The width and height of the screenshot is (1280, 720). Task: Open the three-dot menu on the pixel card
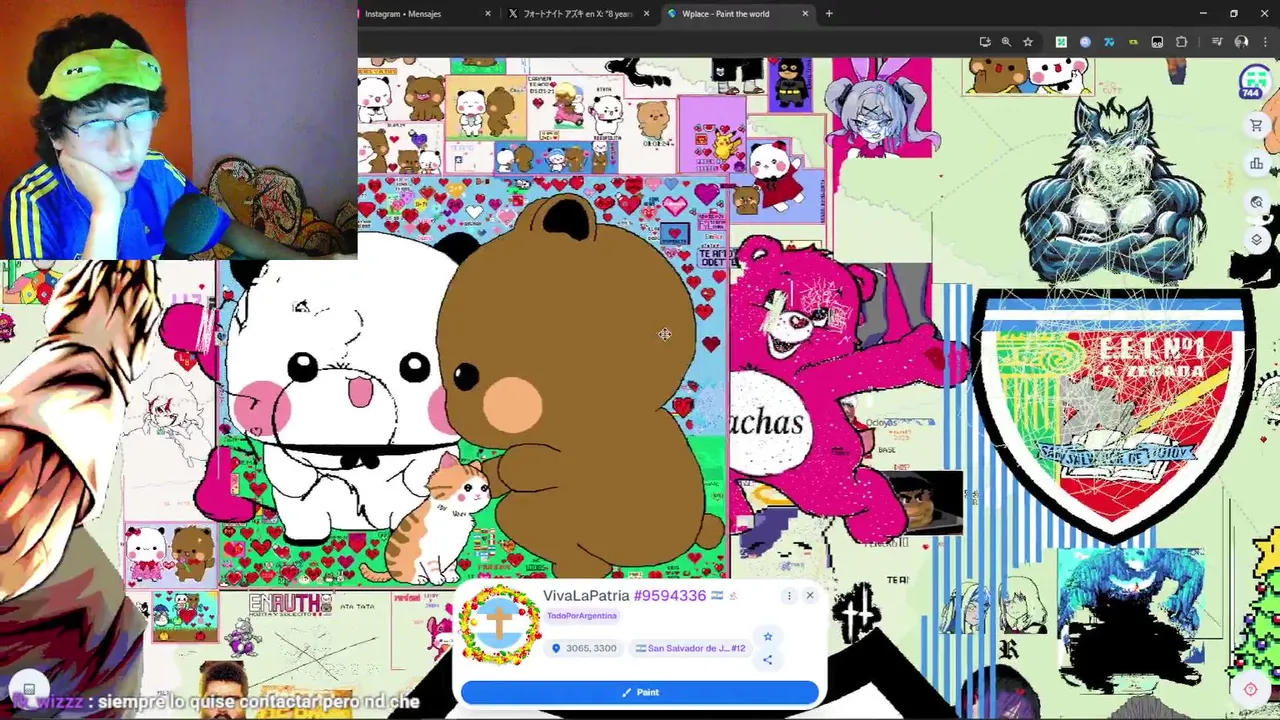click(789, 596)
